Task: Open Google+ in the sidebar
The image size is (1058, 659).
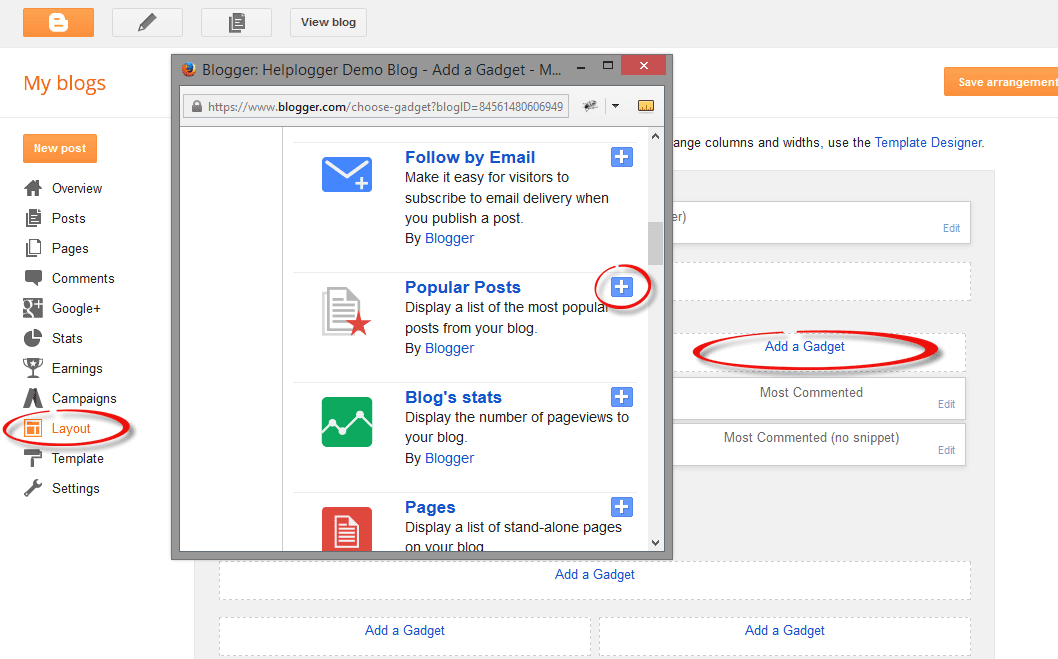Action: pyautogui.click(x=76, y=308)
